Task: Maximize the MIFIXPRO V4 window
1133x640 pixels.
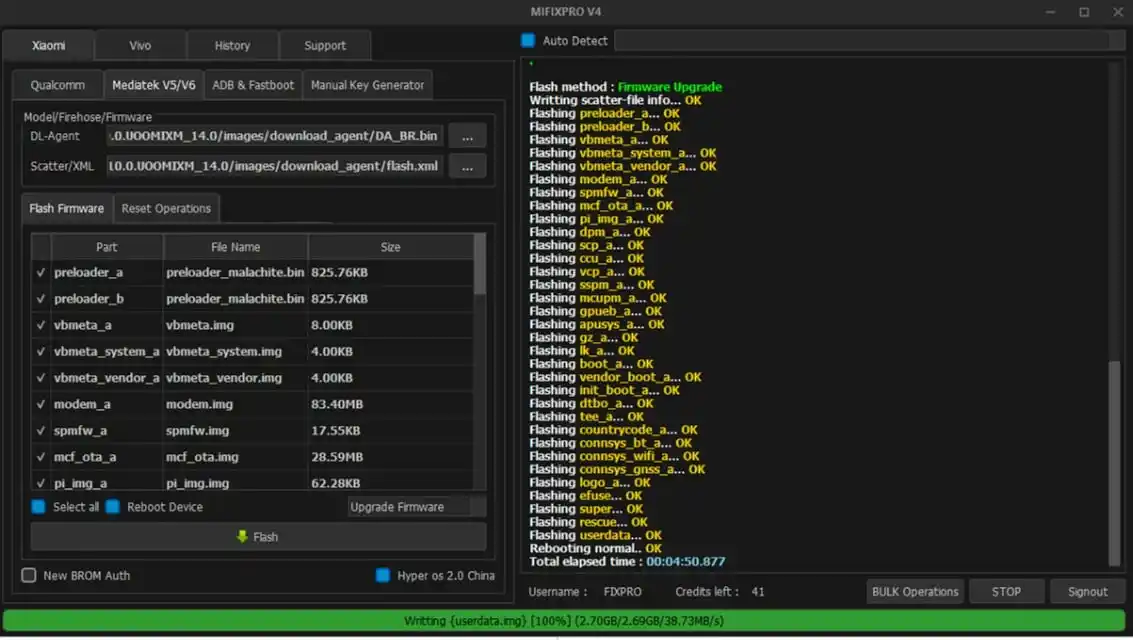Action: [1084, 12]
